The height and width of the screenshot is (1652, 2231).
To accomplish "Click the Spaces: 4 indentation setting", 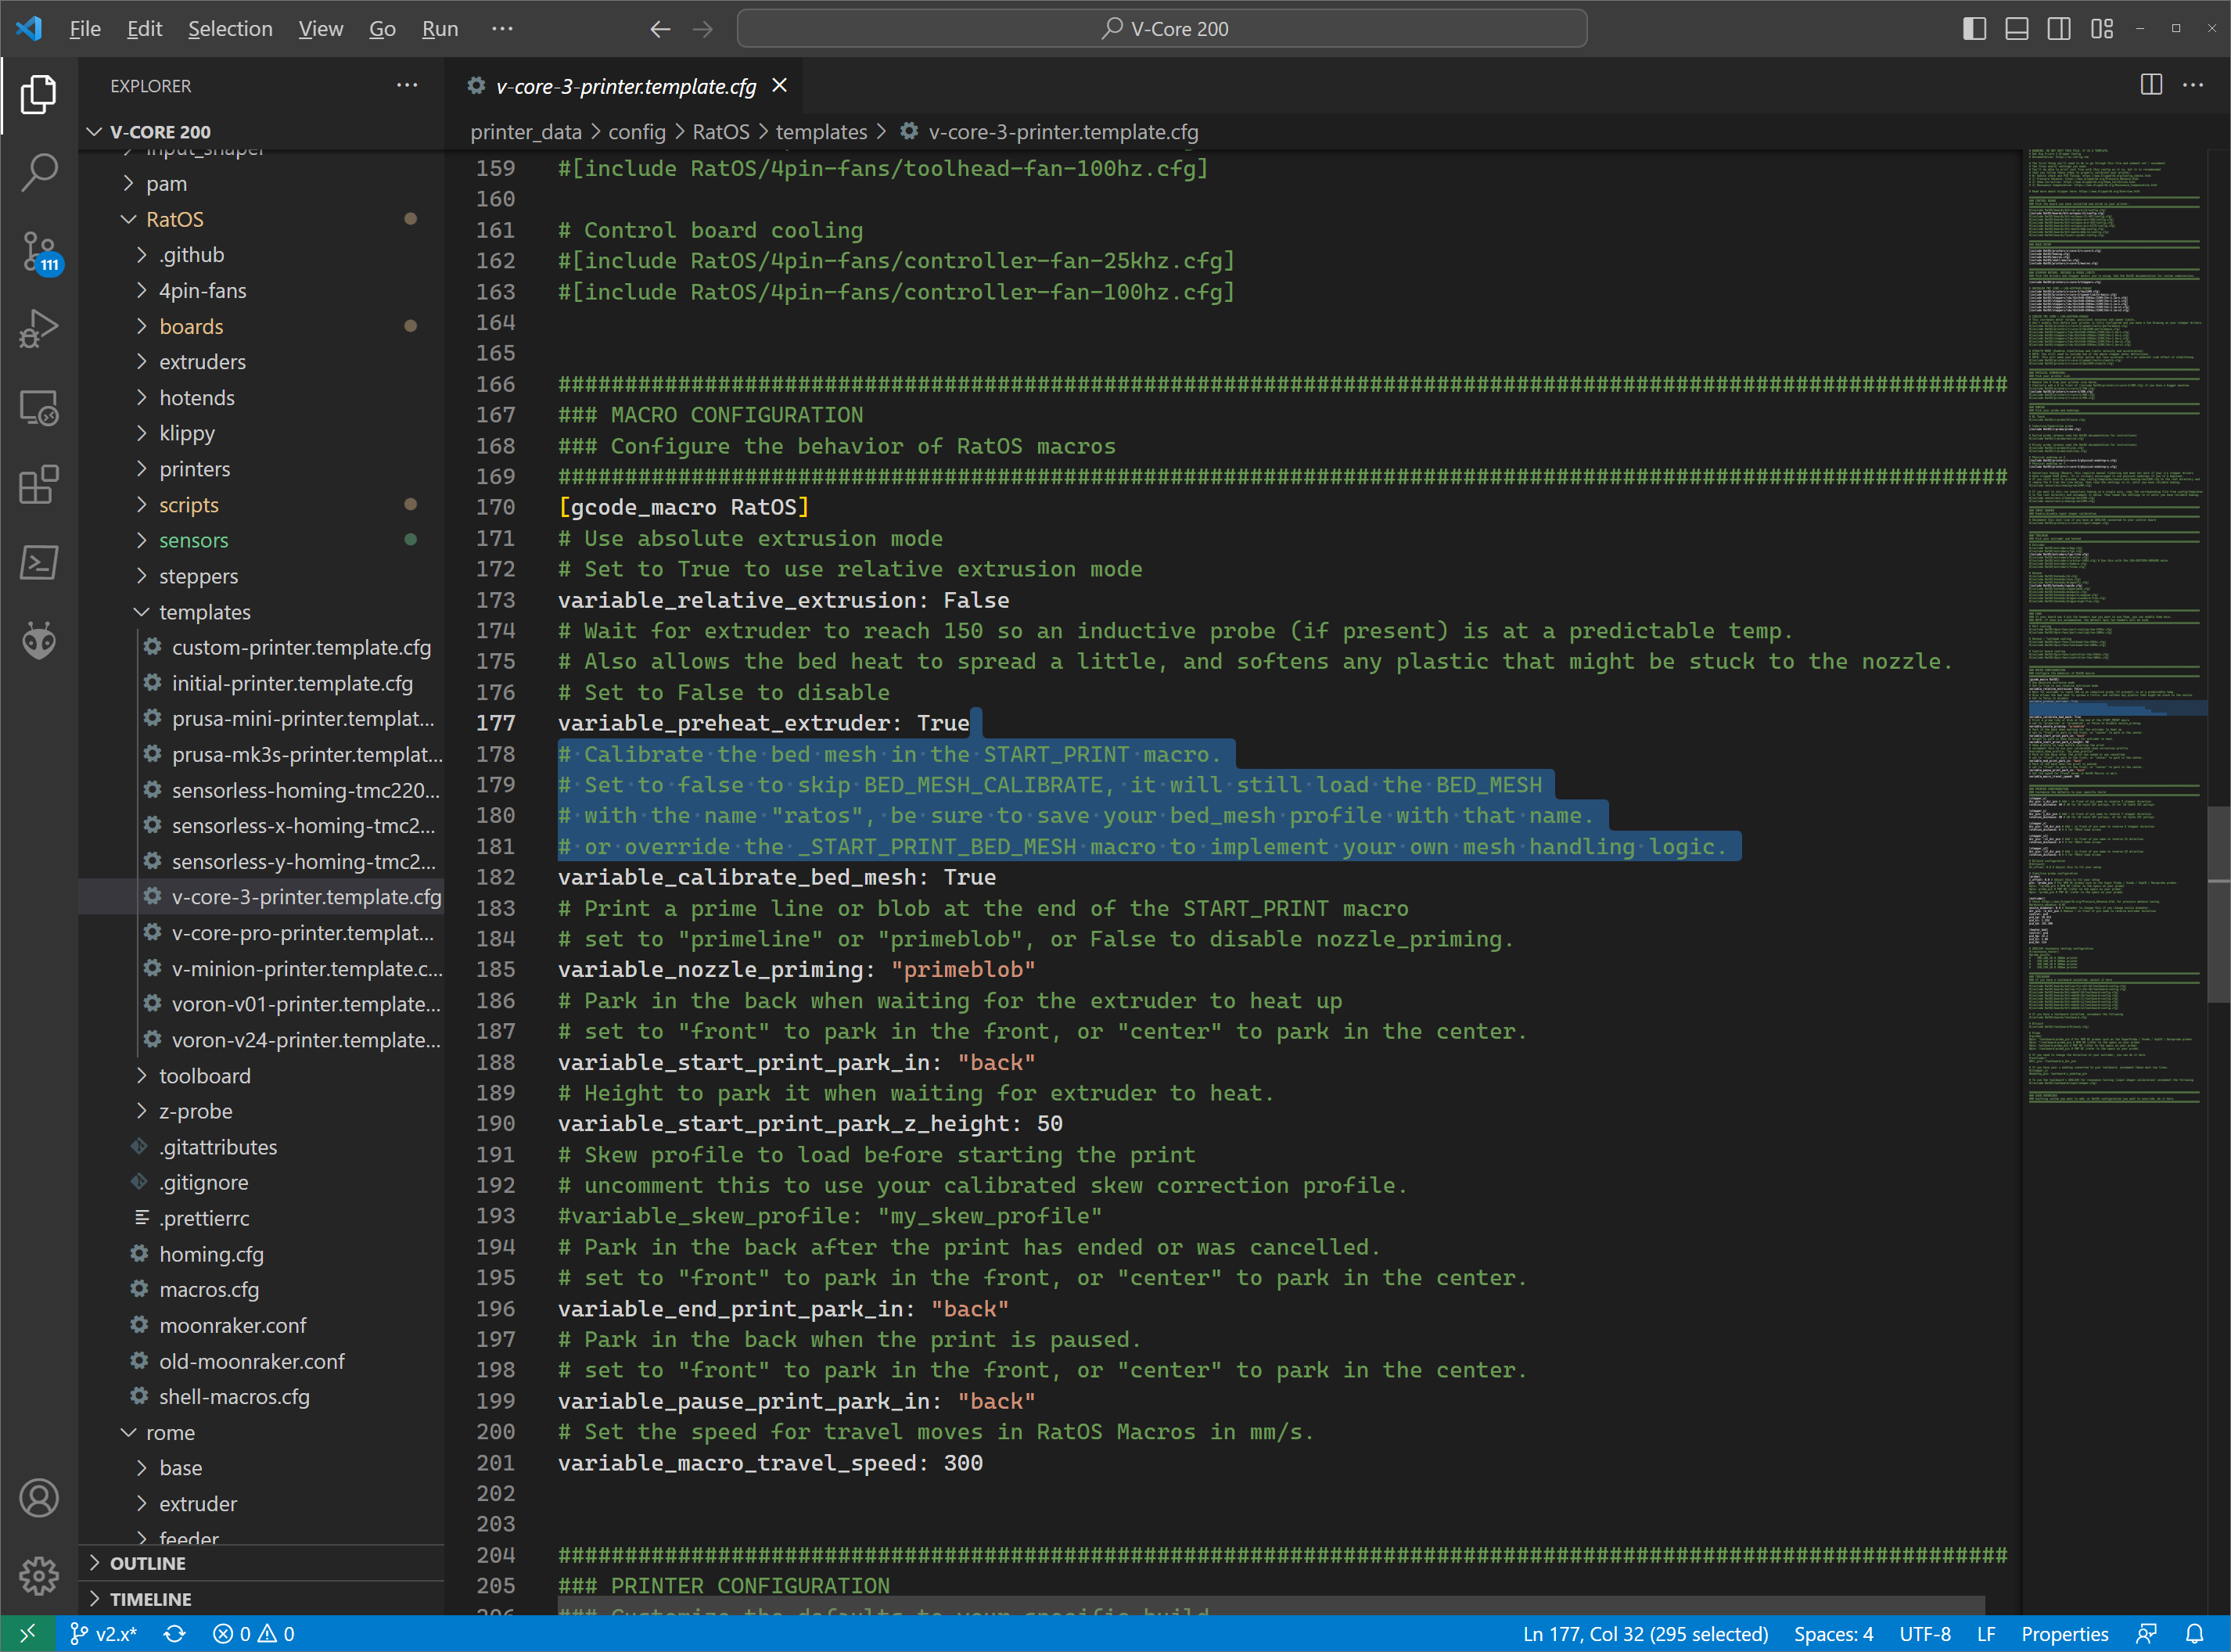I will click(x=1833, y=1634).
